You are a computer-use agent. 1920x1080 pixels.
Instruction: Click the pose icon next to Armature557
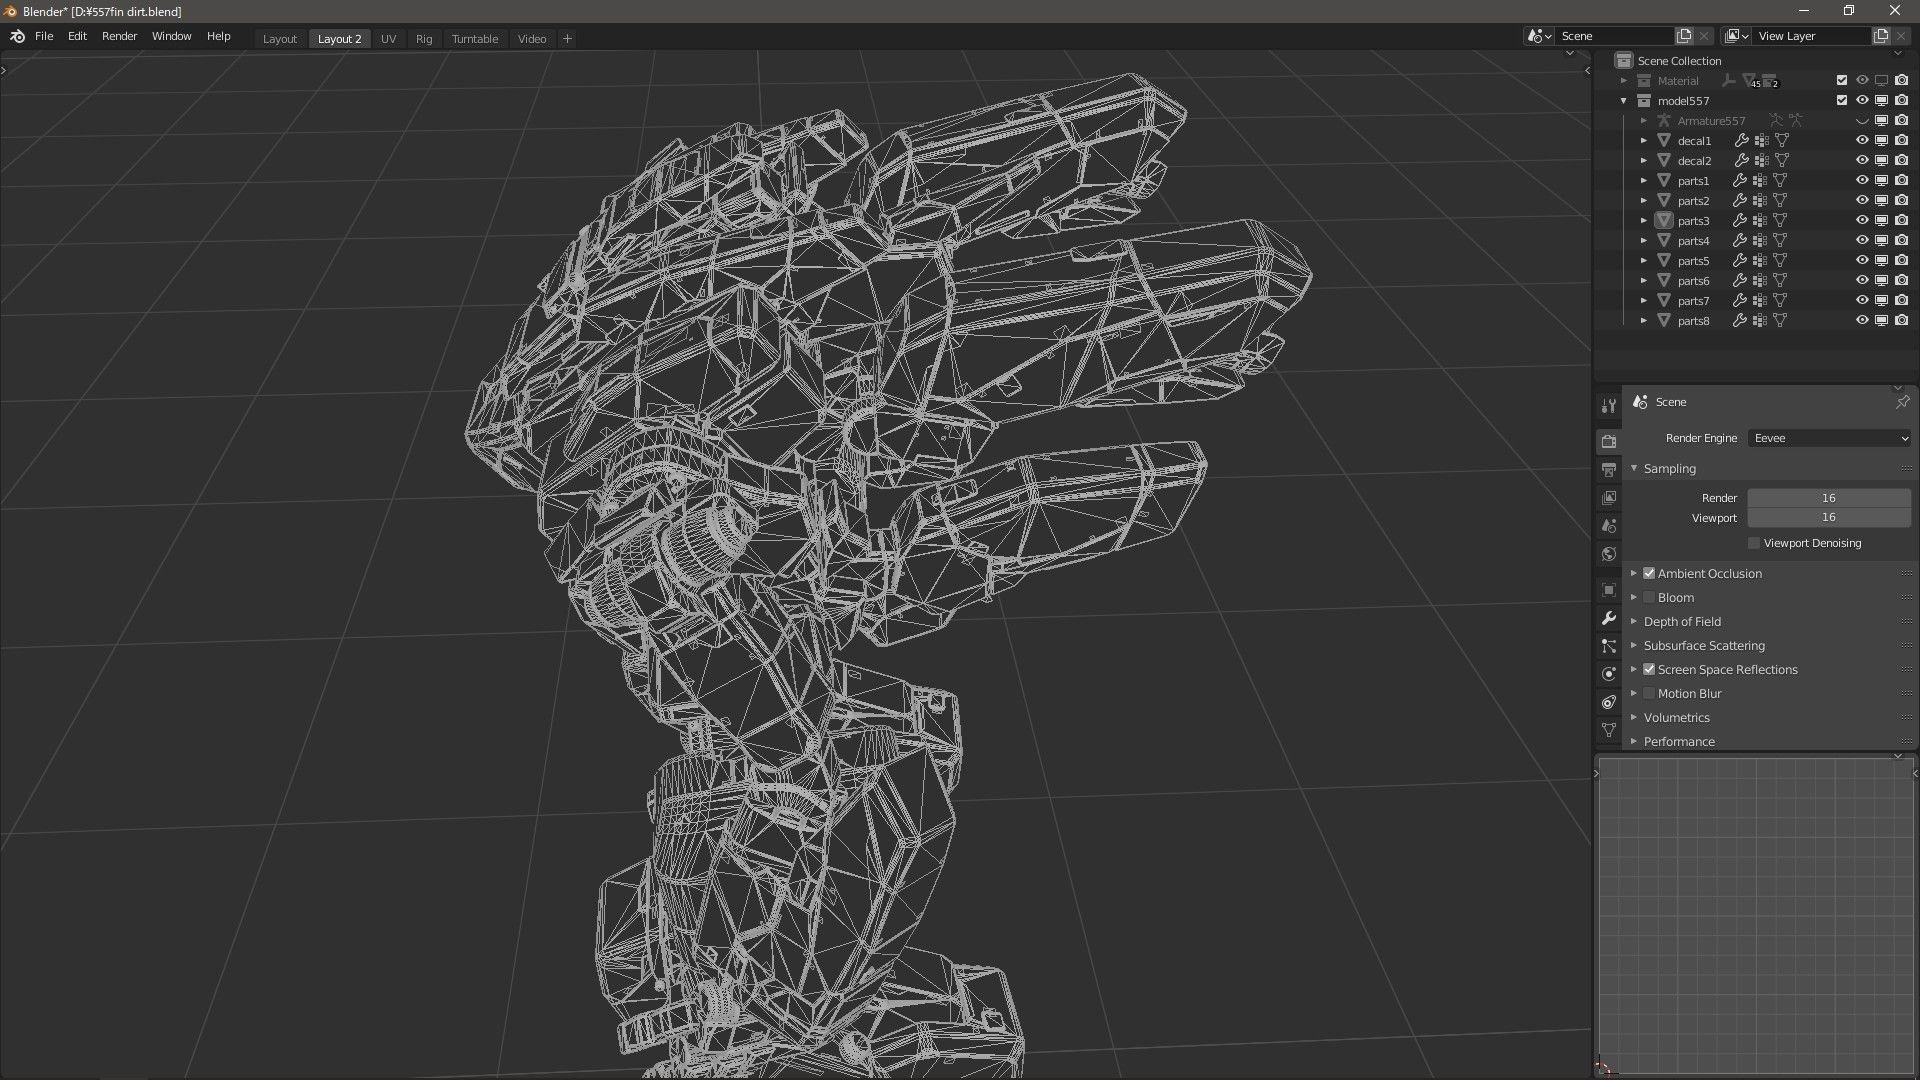(1776, 121)
